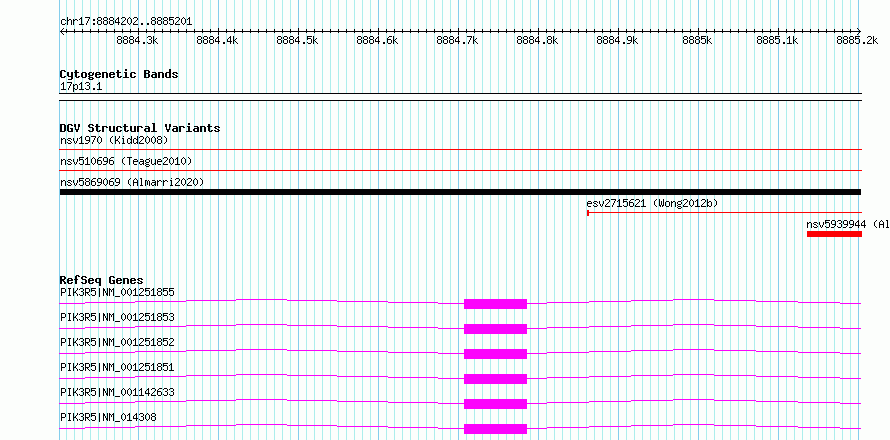
Task: Click the chr17:8884202..8885201 region label
Action: tap(126, 22)
